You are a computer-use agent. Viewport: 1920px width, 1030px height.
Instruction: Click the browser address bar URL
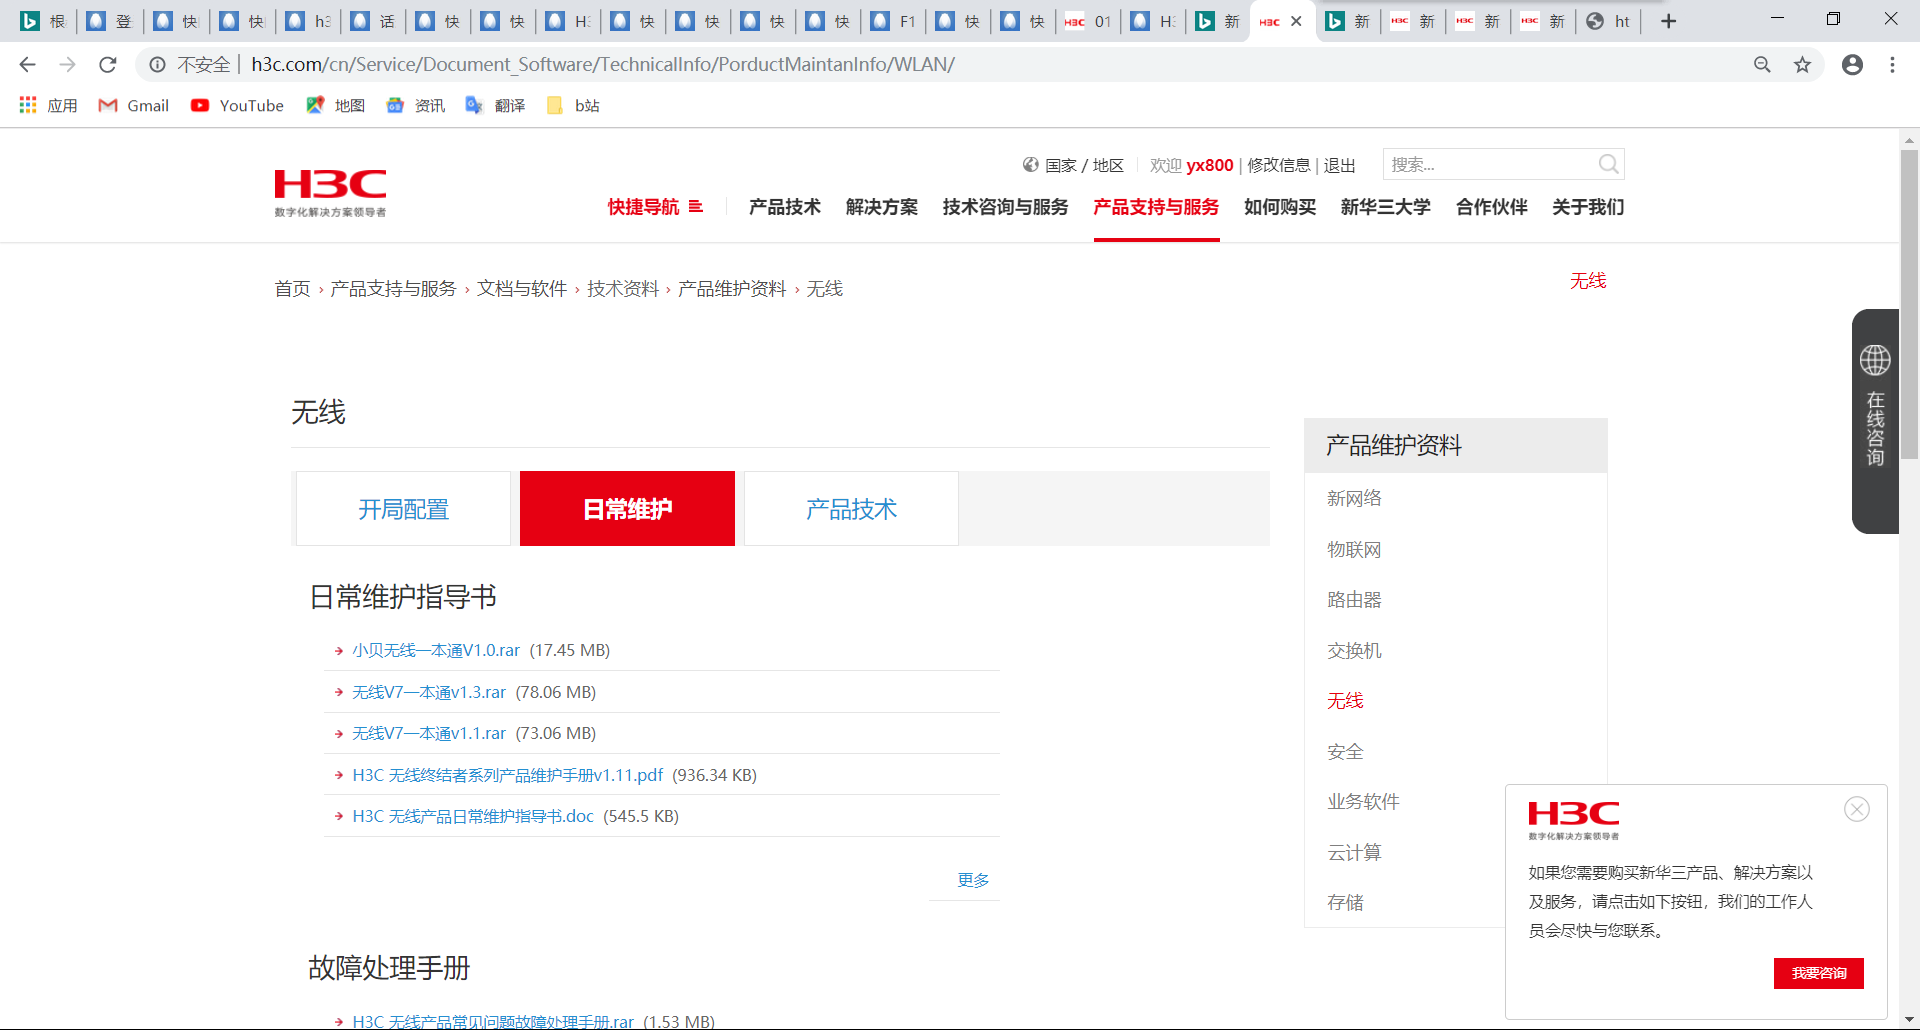tap(603, 64)
